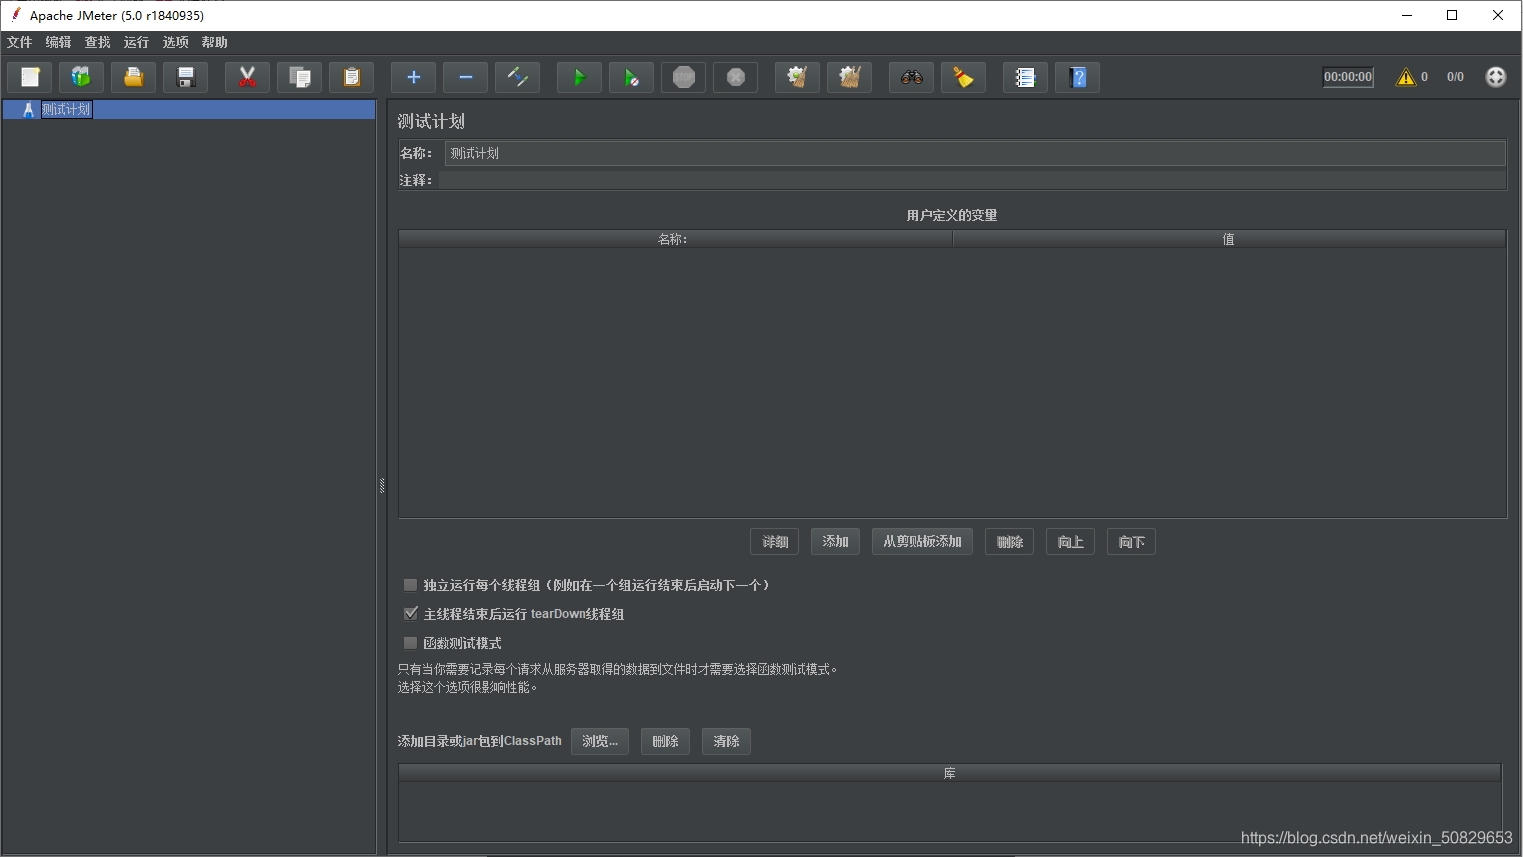The image size is (1523, 857).
Task: Click the Clear results gear-broom icon
Action: pyautogui.click(x=797, y=77)
